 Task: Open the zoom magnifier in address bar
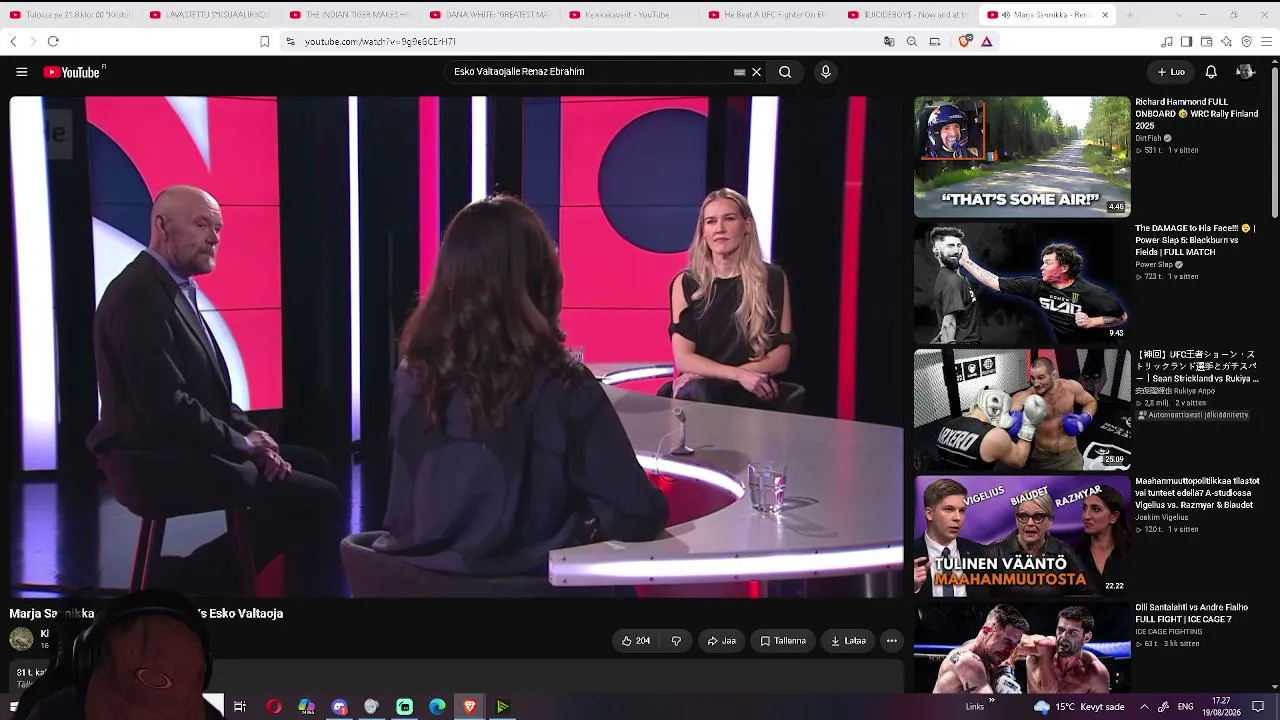912,41
